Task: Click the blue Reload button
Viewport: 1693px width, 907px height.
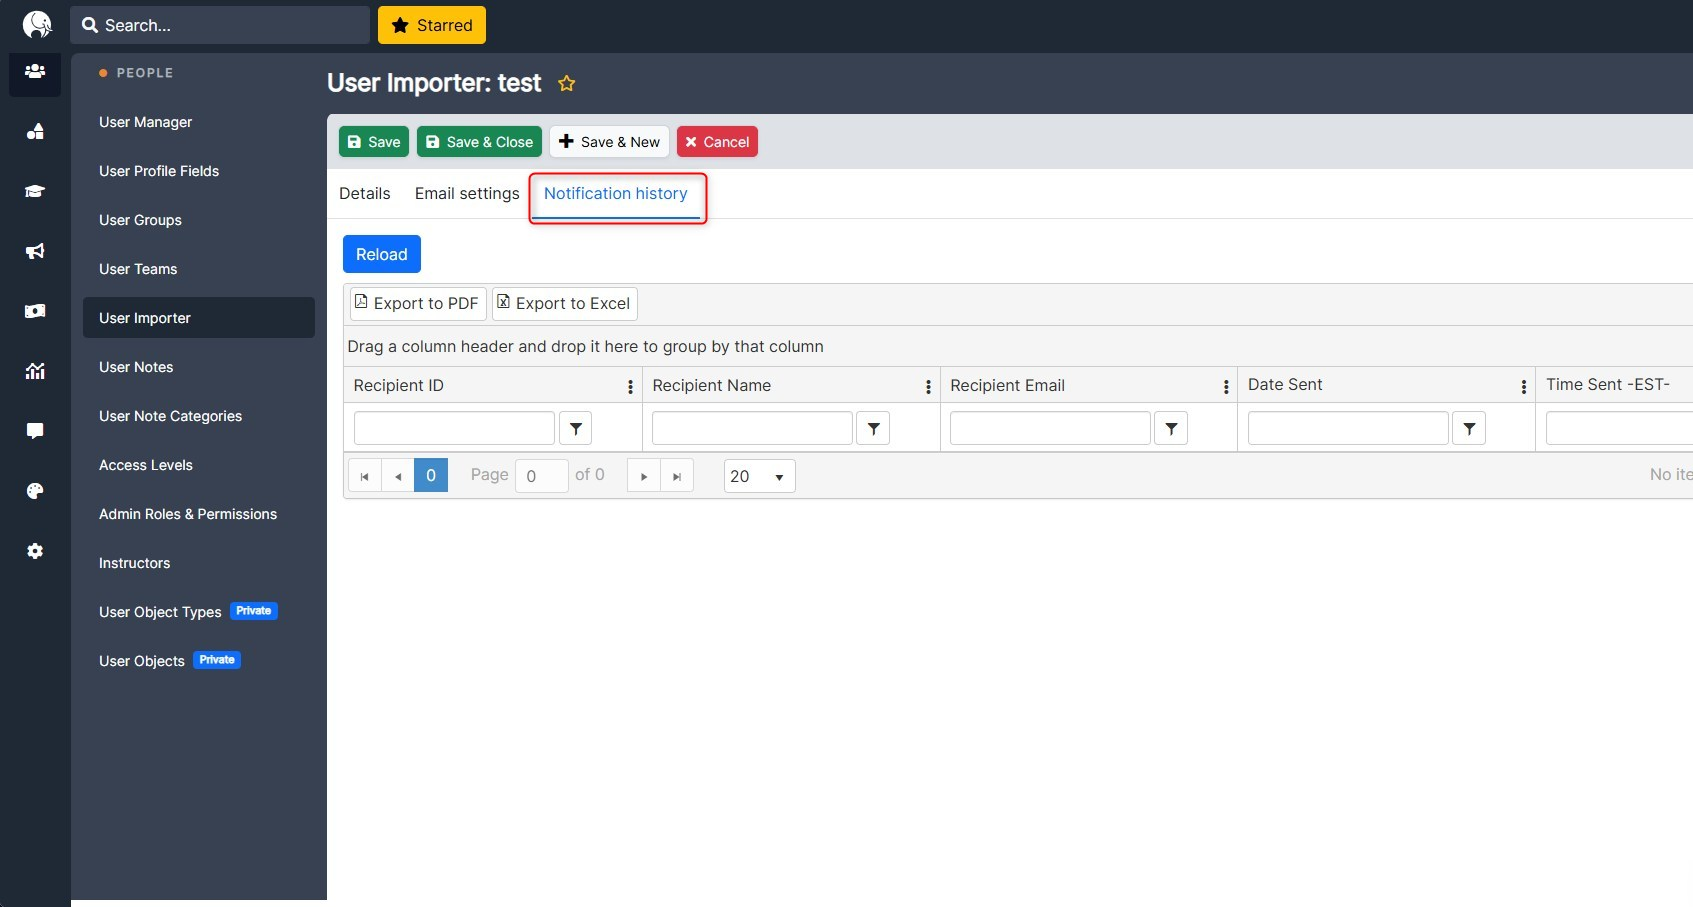Action: (x=382, y=254)
